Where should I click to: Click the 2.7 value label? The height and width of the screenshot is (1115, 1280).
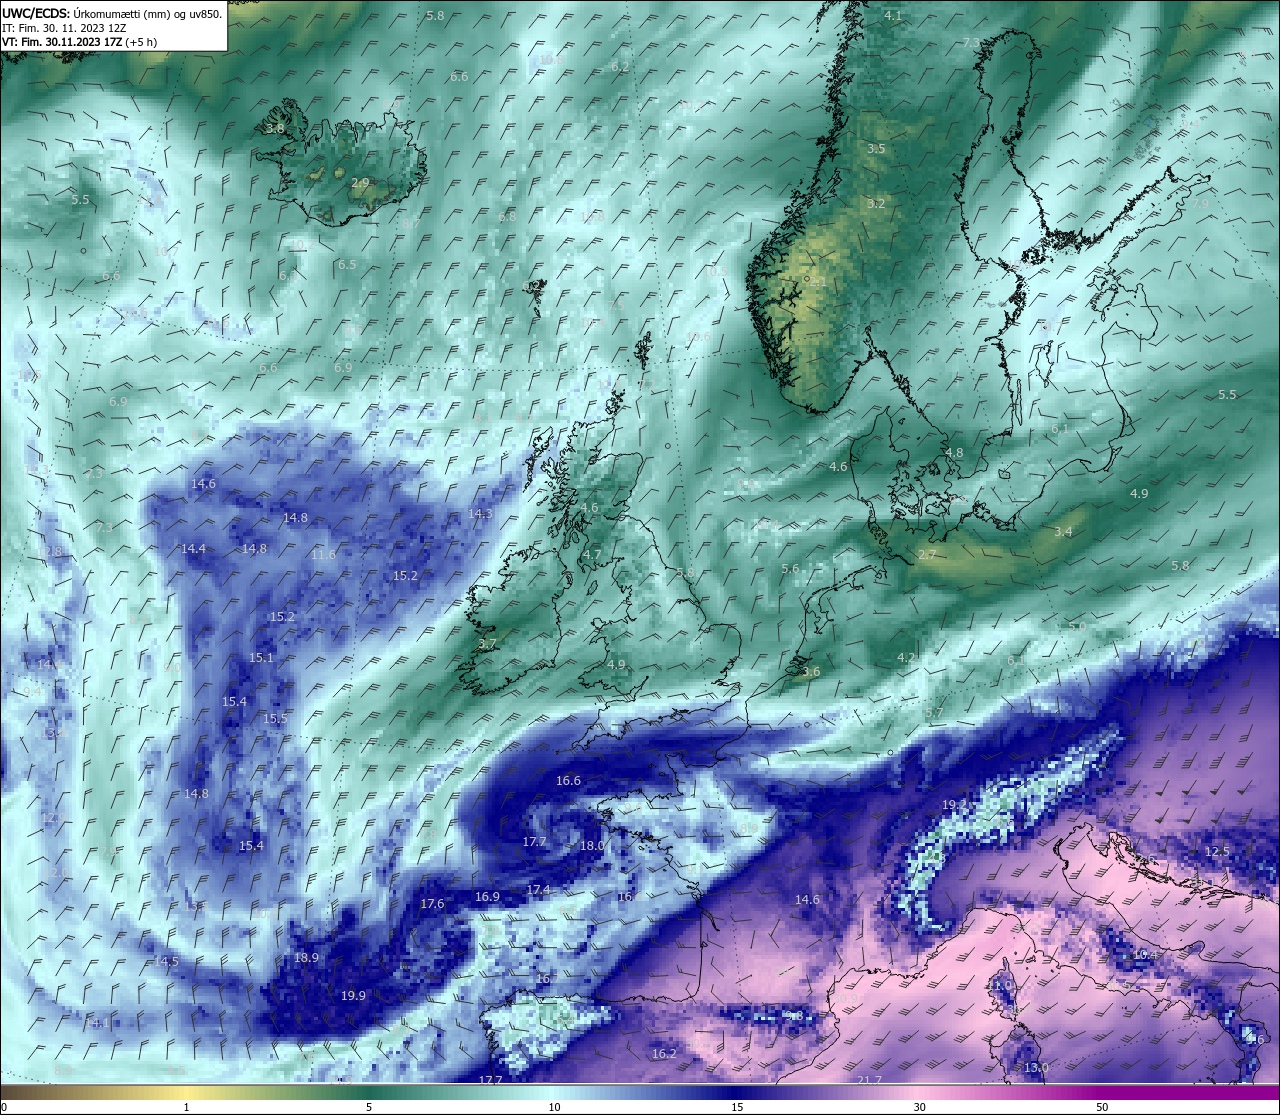(x=927, y=554)
